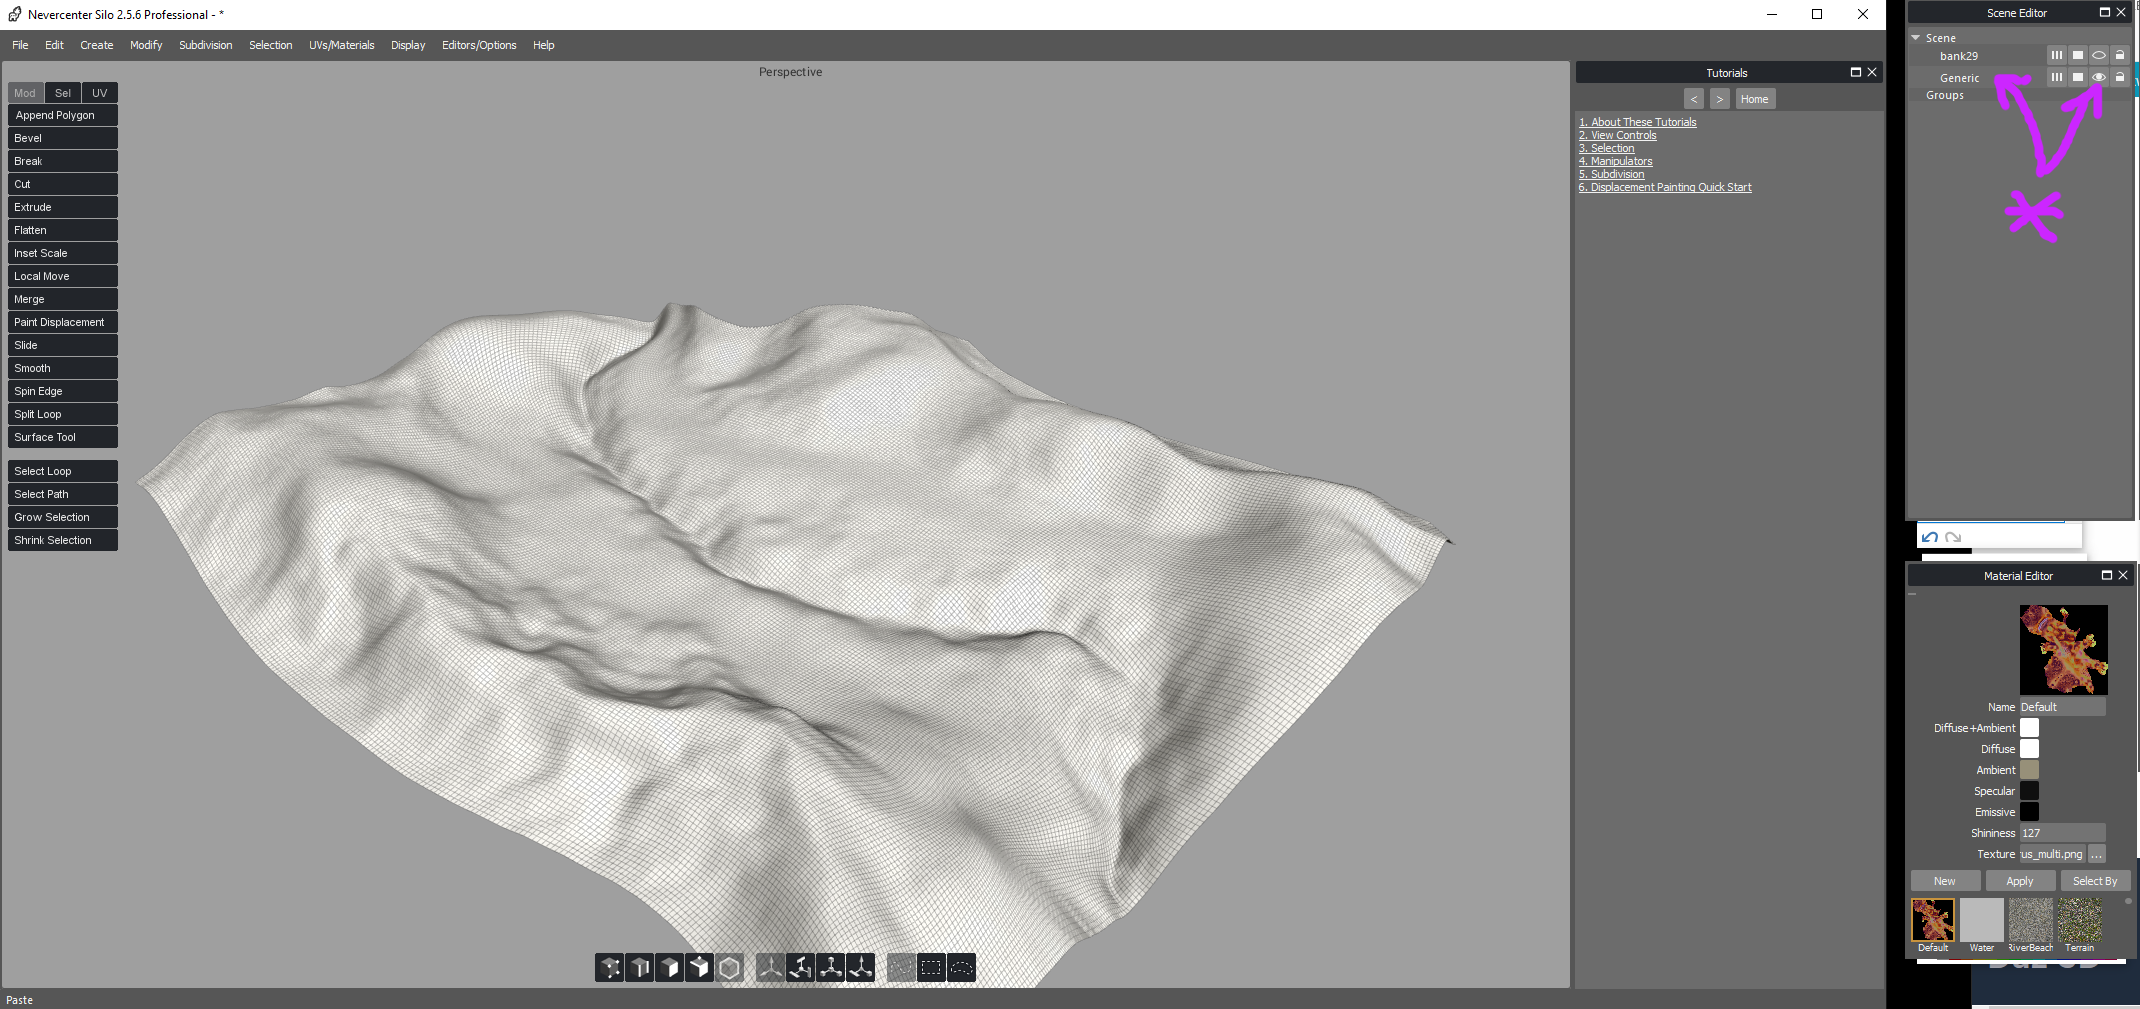Image resolution: width=2140 pixels, height=1009 pixels.
Task: Maximize the Tutorials panel
Action: tap(1856, 72)
